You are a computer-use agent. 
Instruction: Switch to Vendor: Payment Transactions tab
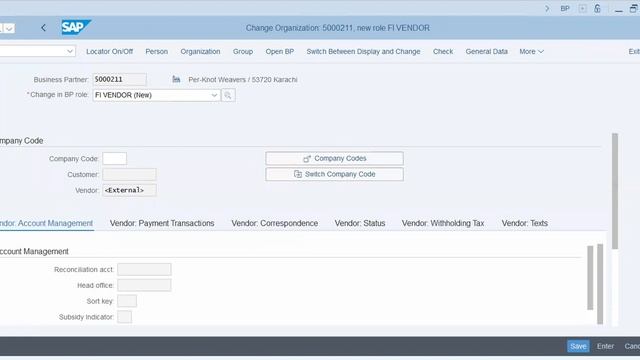162,223
